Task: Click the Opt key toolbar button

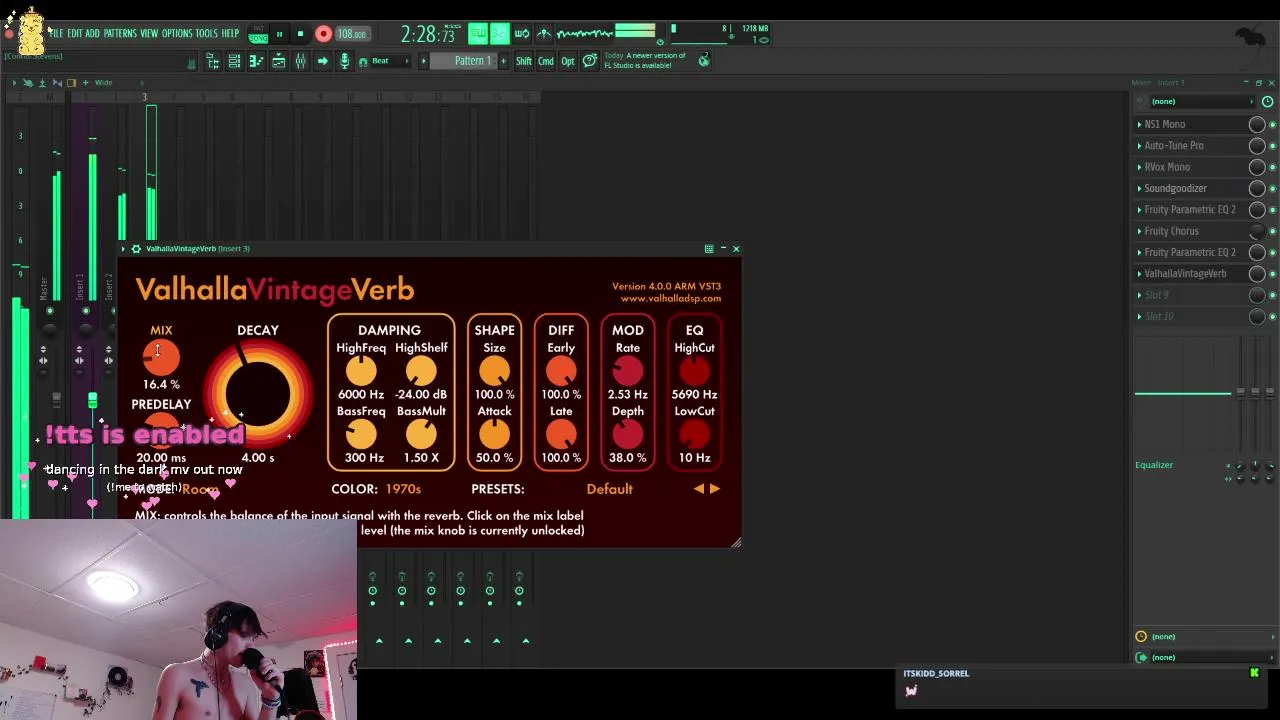Action: (x=568, y=61)
